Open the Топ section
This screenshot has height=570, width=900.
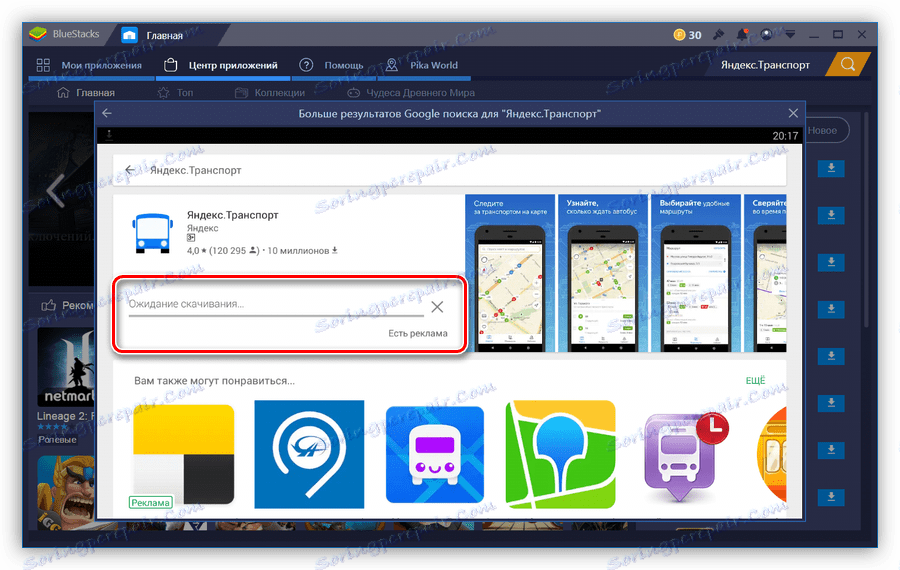click(176, 92)
